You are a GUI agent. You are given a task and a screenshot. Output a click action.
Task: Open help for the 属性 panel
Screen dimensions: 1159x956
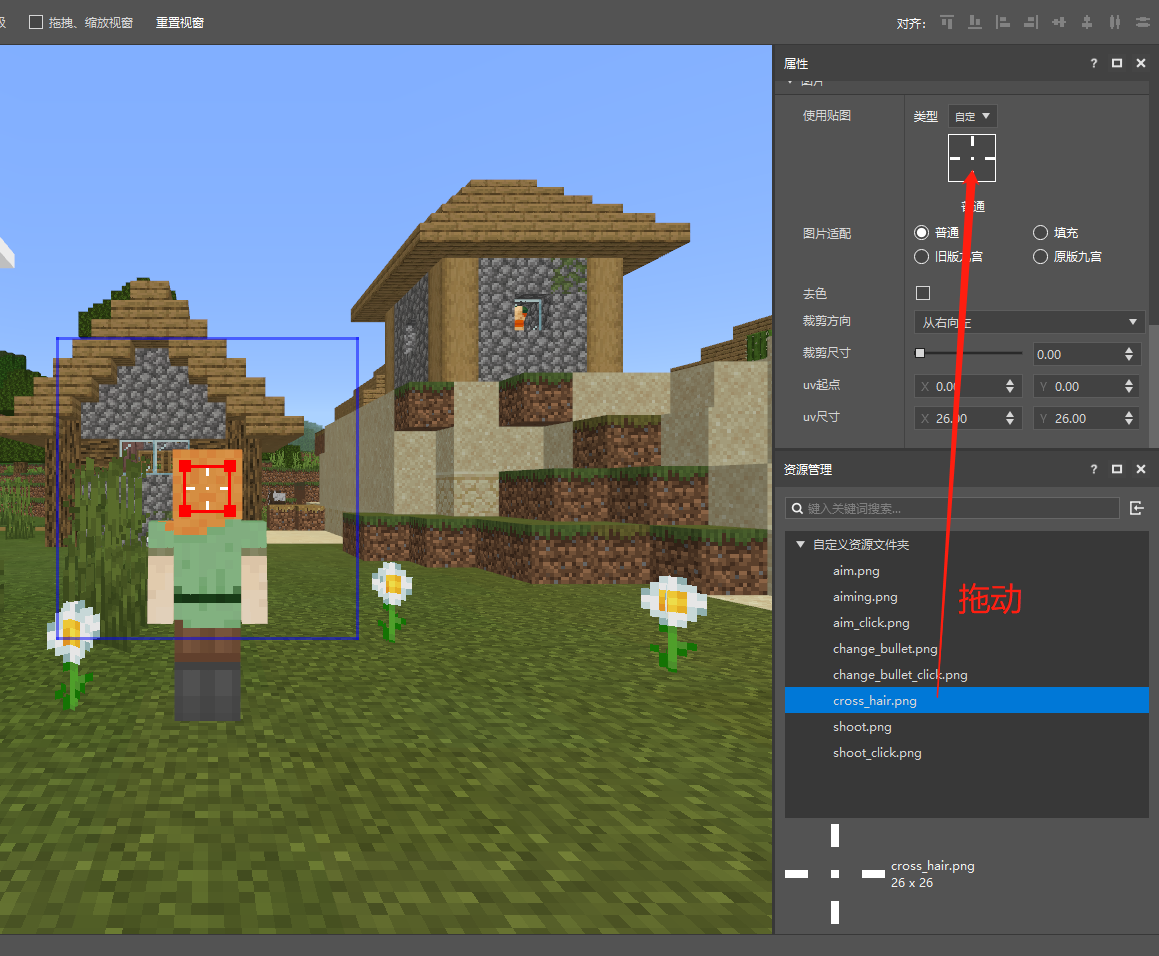point(1094,64)
